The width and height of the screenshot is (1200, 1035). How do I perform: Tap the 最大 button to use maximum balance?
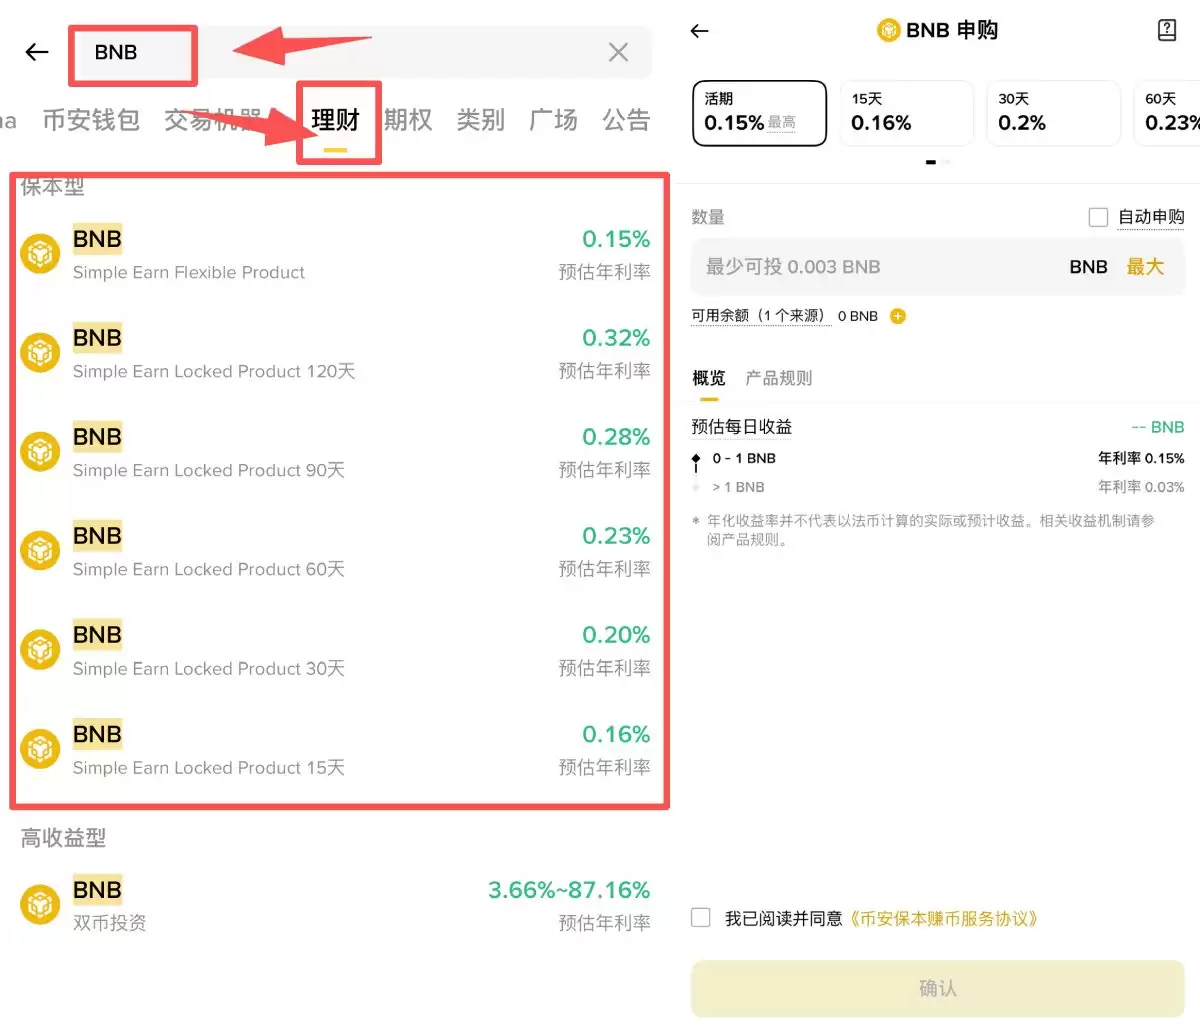pos(1146,266)
